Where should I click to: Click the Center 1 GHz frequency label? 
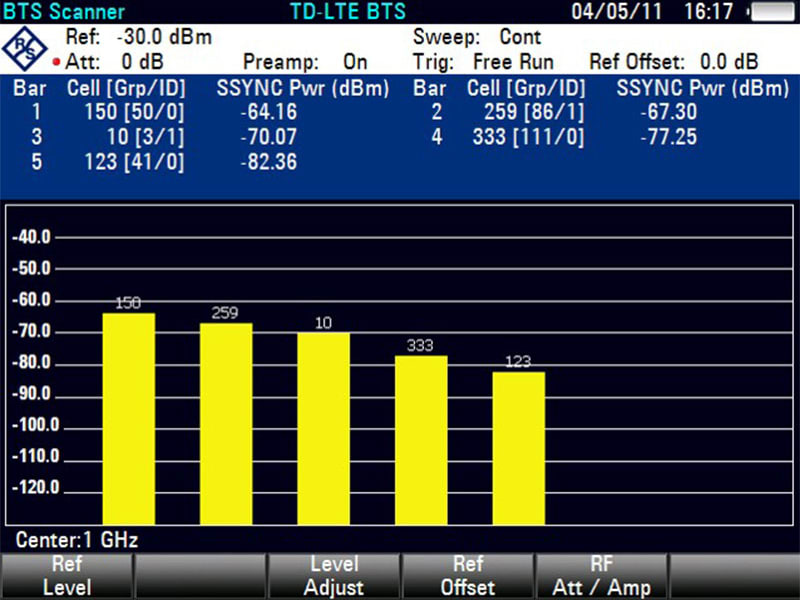coord(77,540)
